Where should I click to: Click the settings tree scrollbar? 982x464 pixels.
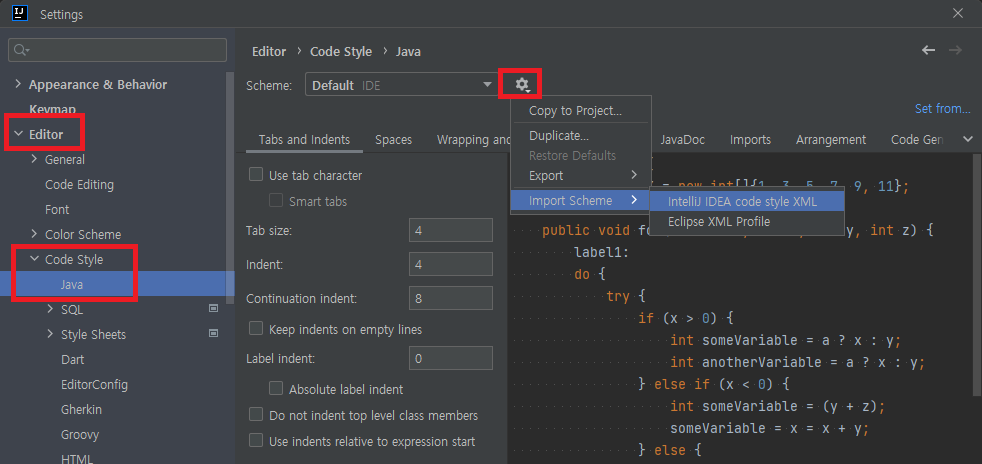coord(231,187)
